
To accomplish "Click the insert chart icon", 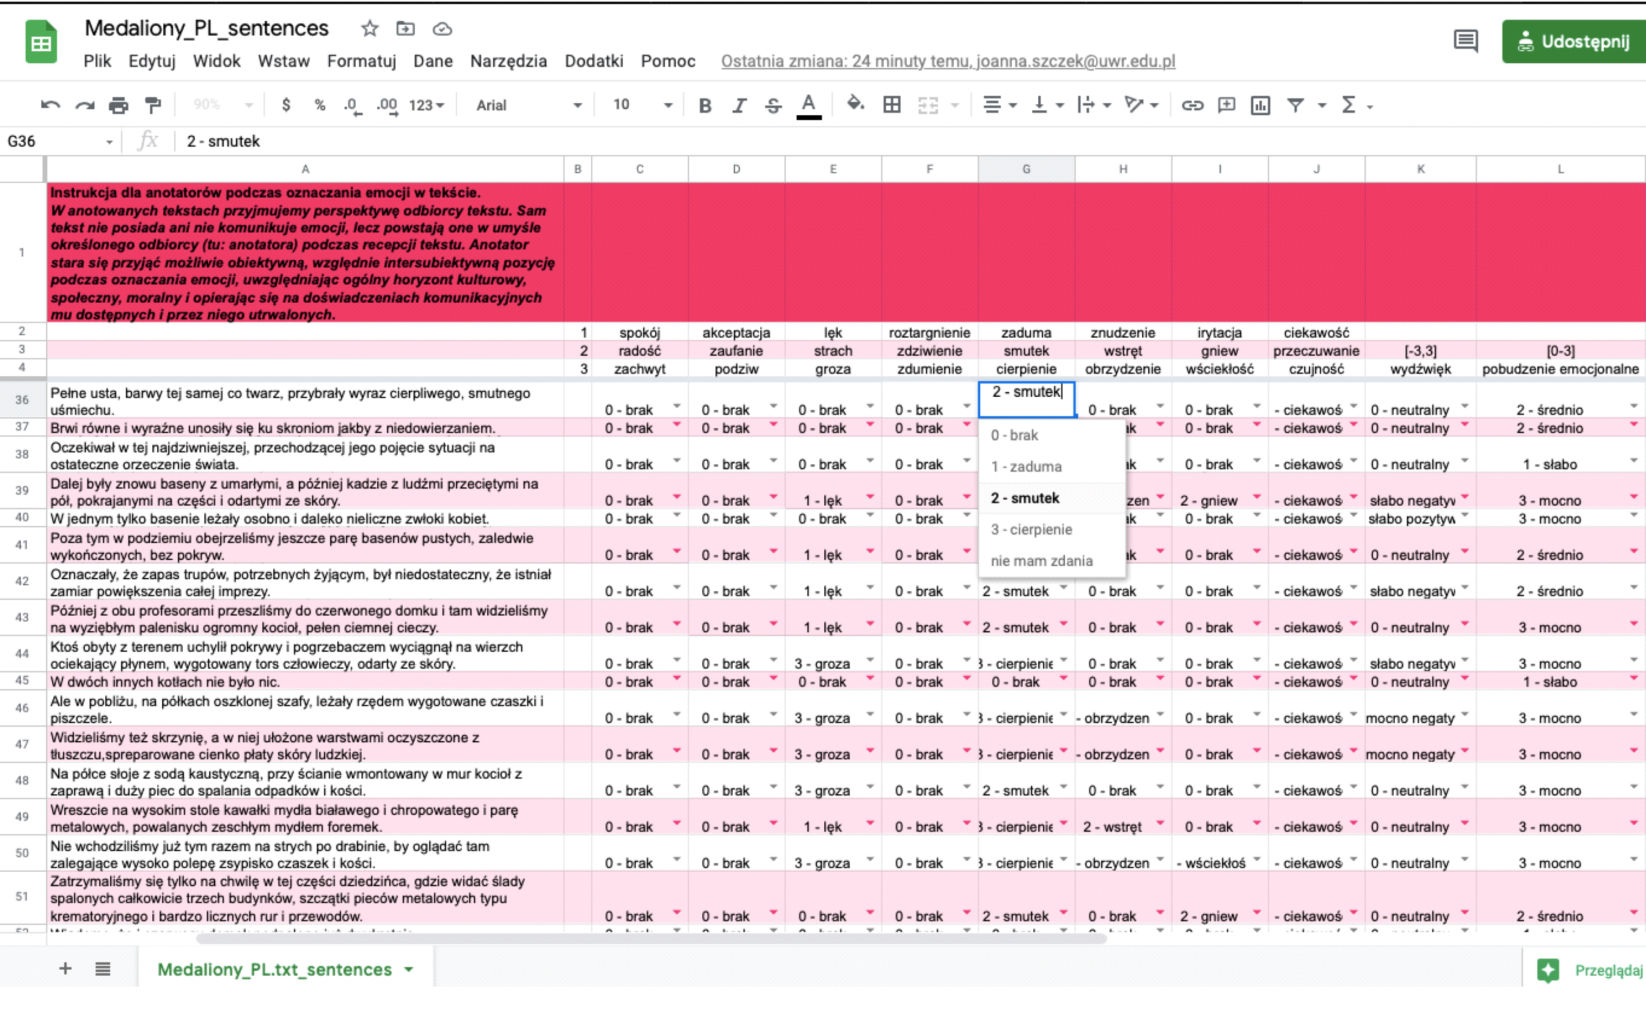I will tap(1260, 105).
